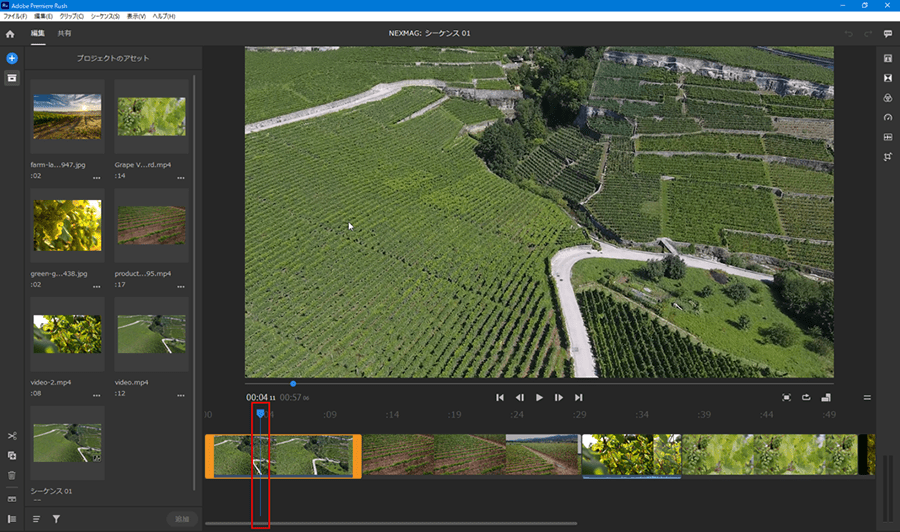Screen dimensions: 900x532
Task: Click the trash delete icon
Action: pyautogui.click(x=12, y=475)
